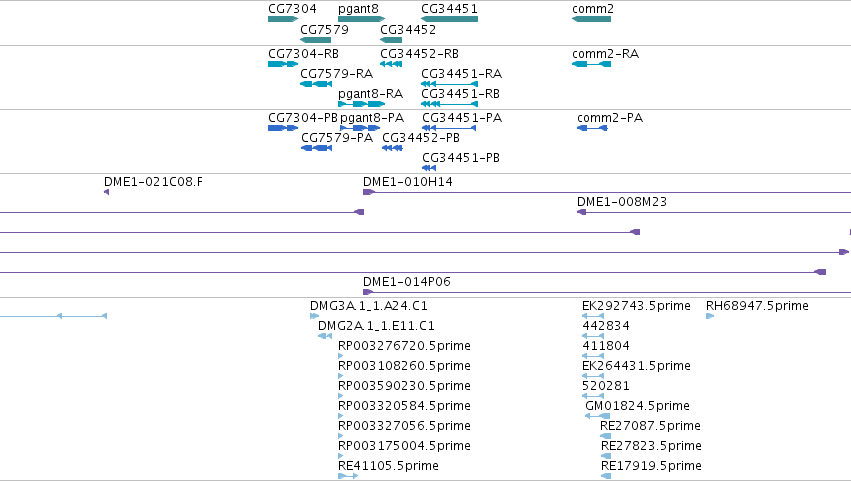Click the EK264431.5prime EST
The height and width of the screenshot is (481, 851).
[593, 376]
